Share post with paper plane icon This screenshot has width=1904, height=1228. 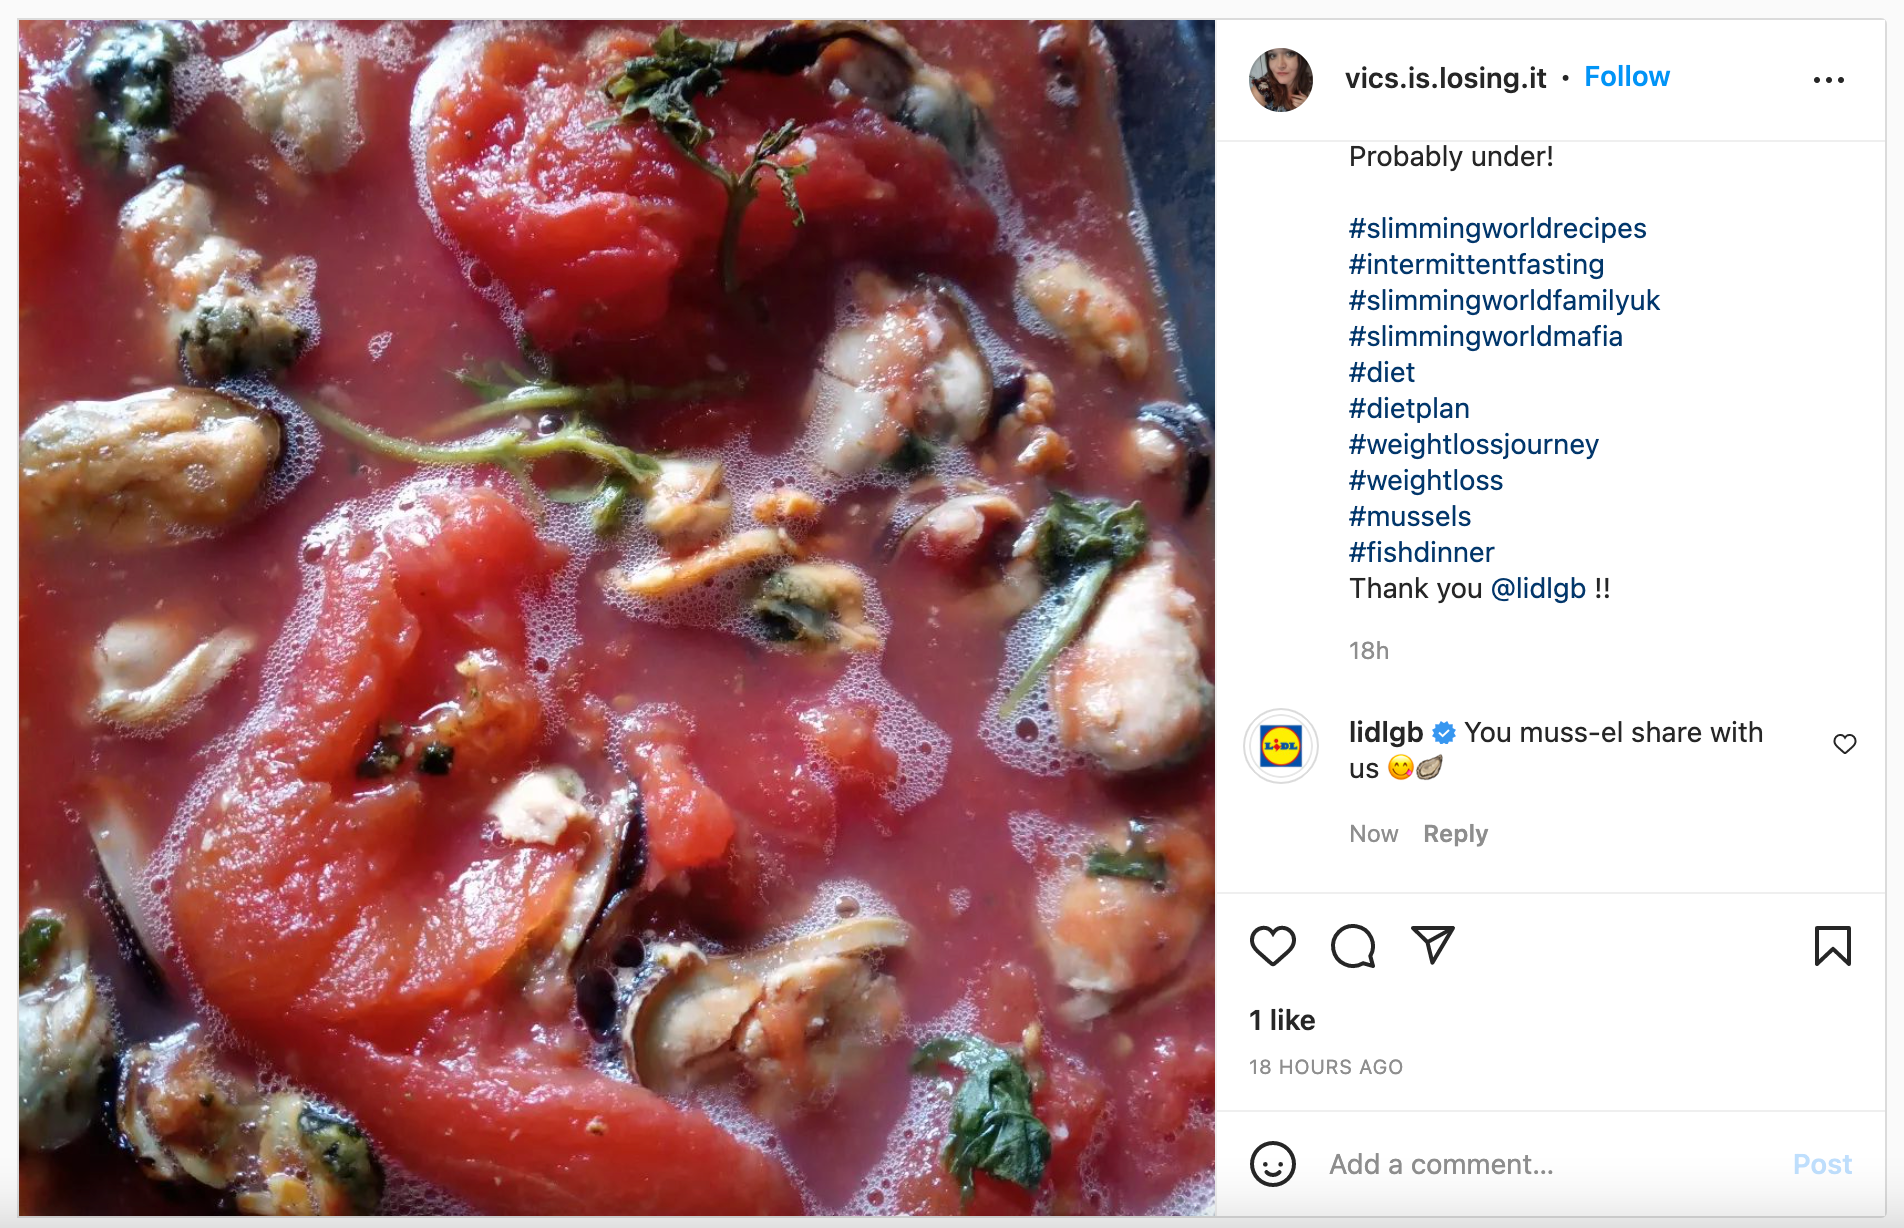pos(1432,945)
